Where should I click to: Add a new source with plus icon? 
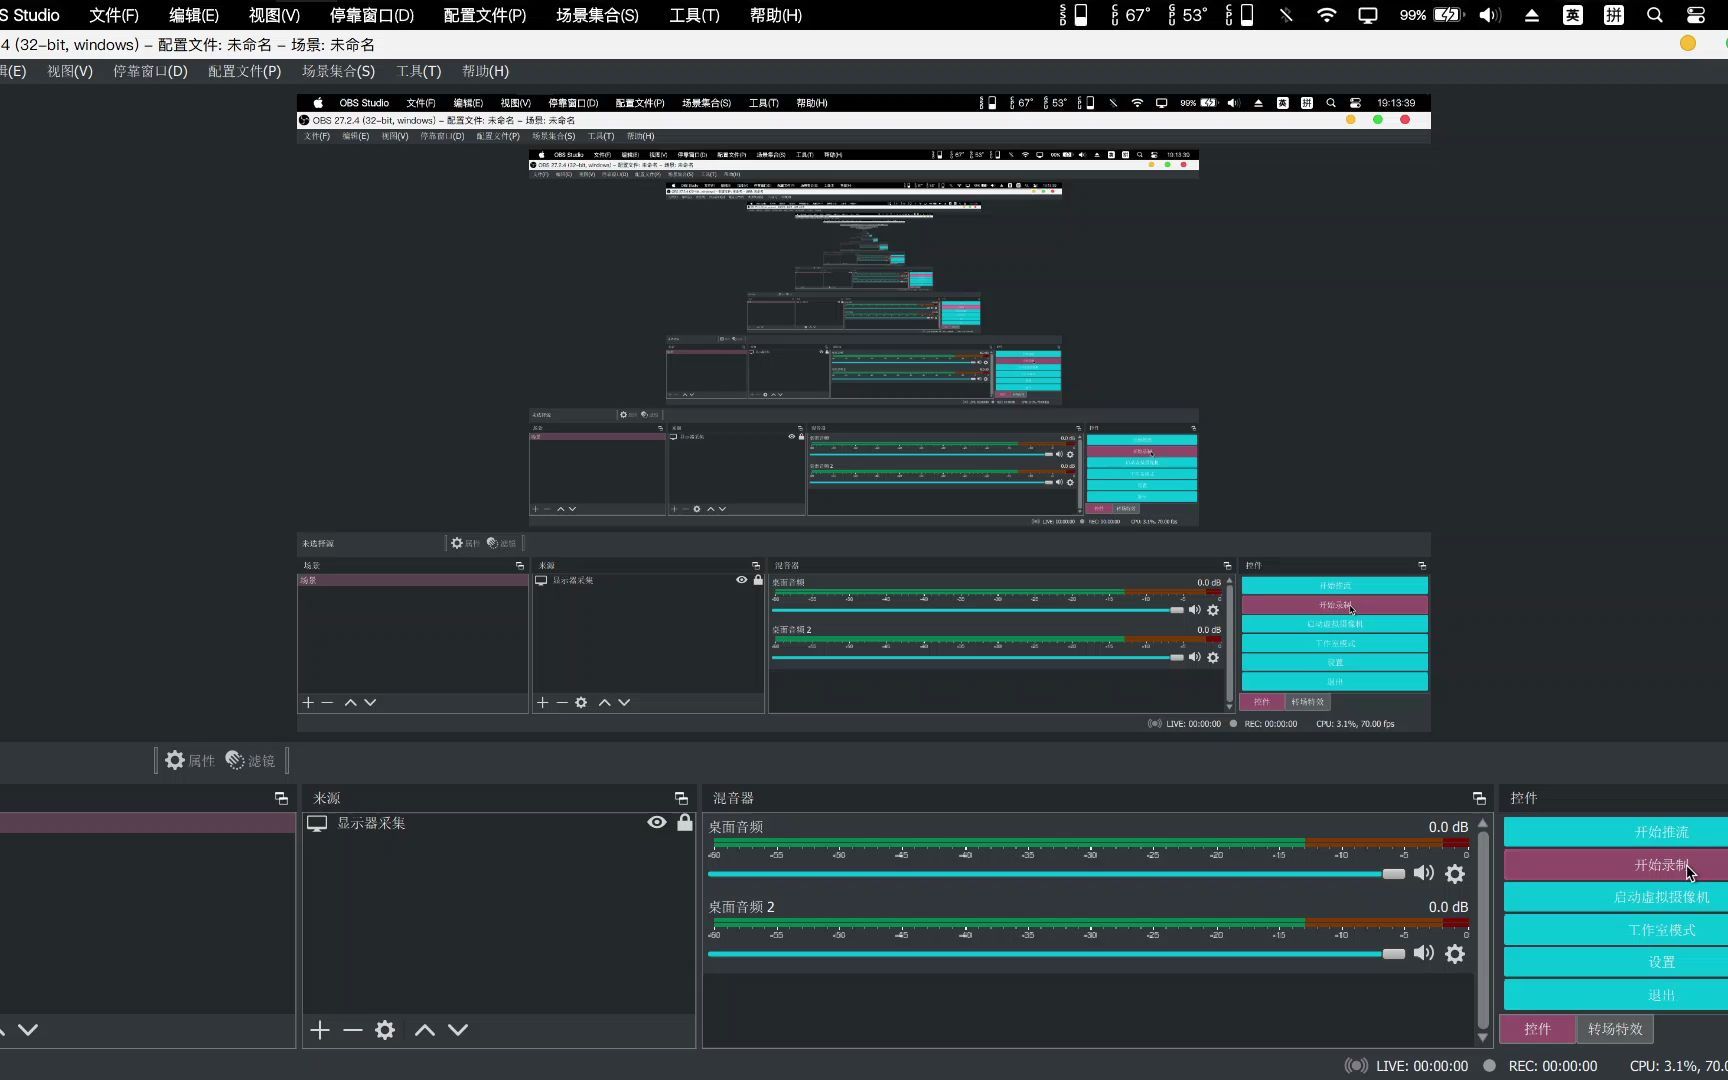[x=320, y=1030]
